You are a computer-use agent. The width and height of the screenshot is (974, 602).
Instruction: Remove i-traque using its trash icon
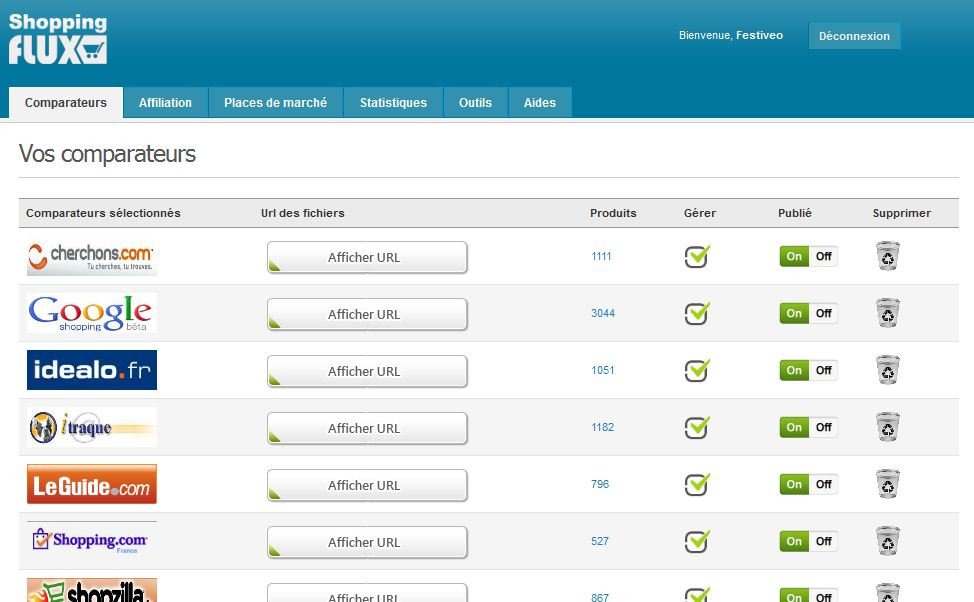pos(887,428)
